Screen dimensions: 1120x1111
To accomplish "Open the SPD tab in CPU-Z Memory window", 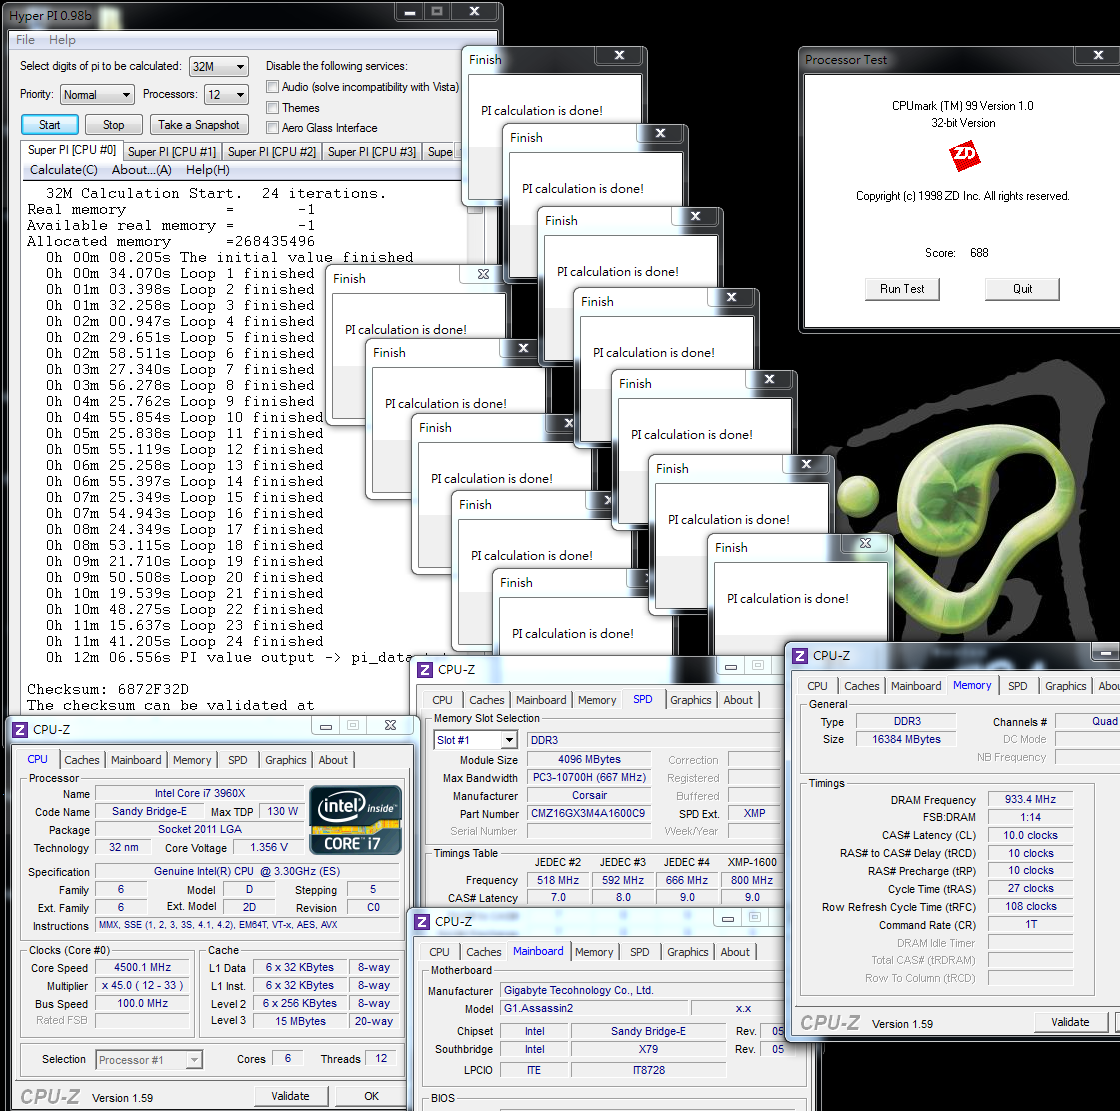I will 1018,686.
